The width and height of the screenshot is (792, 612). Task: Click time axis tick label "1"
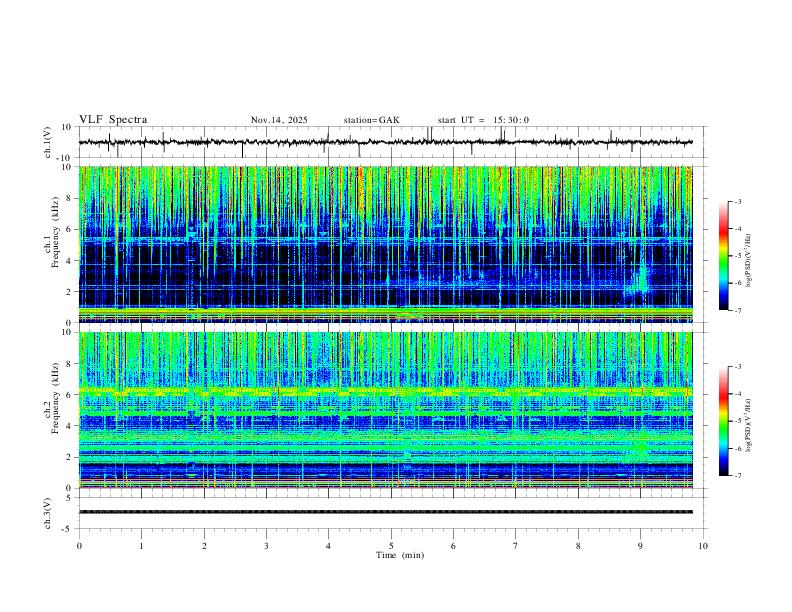click(x=141, y=546)
